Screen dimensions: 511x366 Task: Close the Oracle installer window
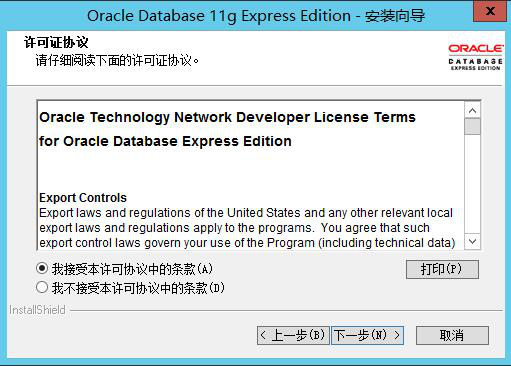(x=490, y=11)
